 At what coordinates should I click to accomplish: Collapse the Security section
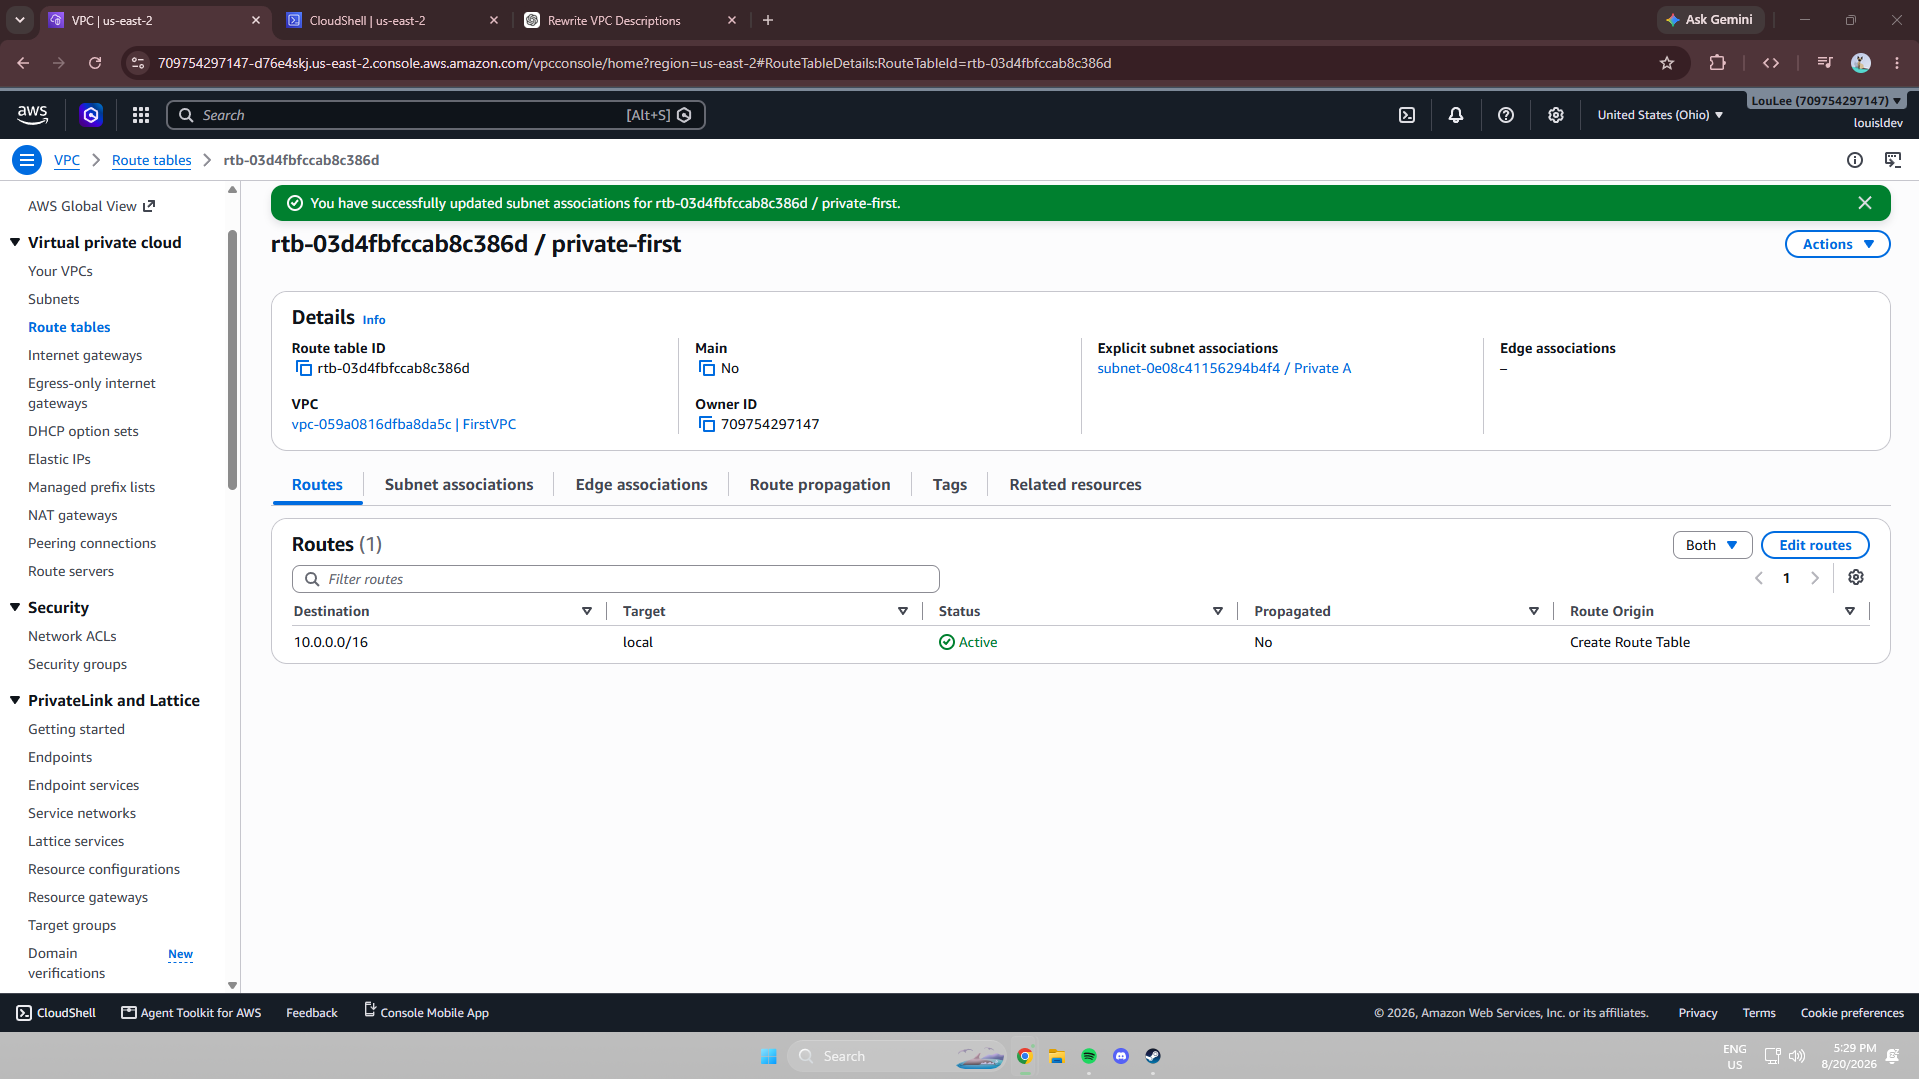15,607
